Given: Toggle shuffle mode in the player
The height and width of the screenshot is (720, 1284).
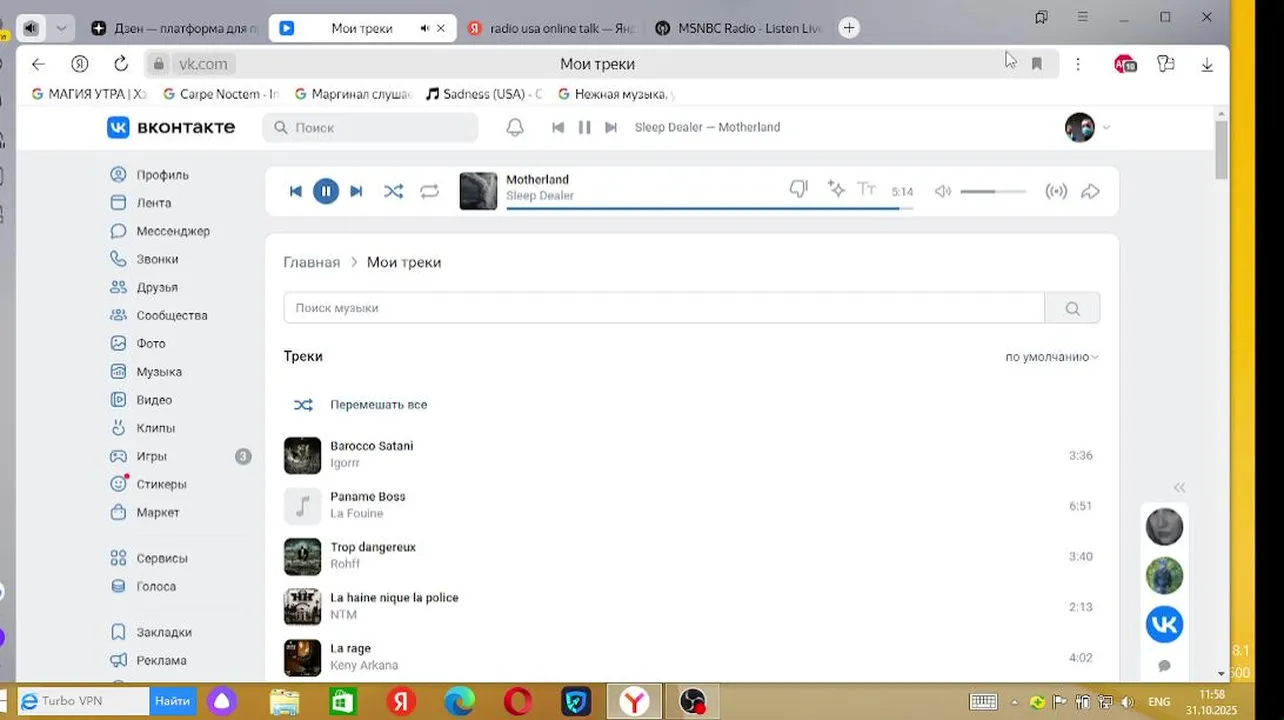Looking at the screenshot, I should 393,191.
